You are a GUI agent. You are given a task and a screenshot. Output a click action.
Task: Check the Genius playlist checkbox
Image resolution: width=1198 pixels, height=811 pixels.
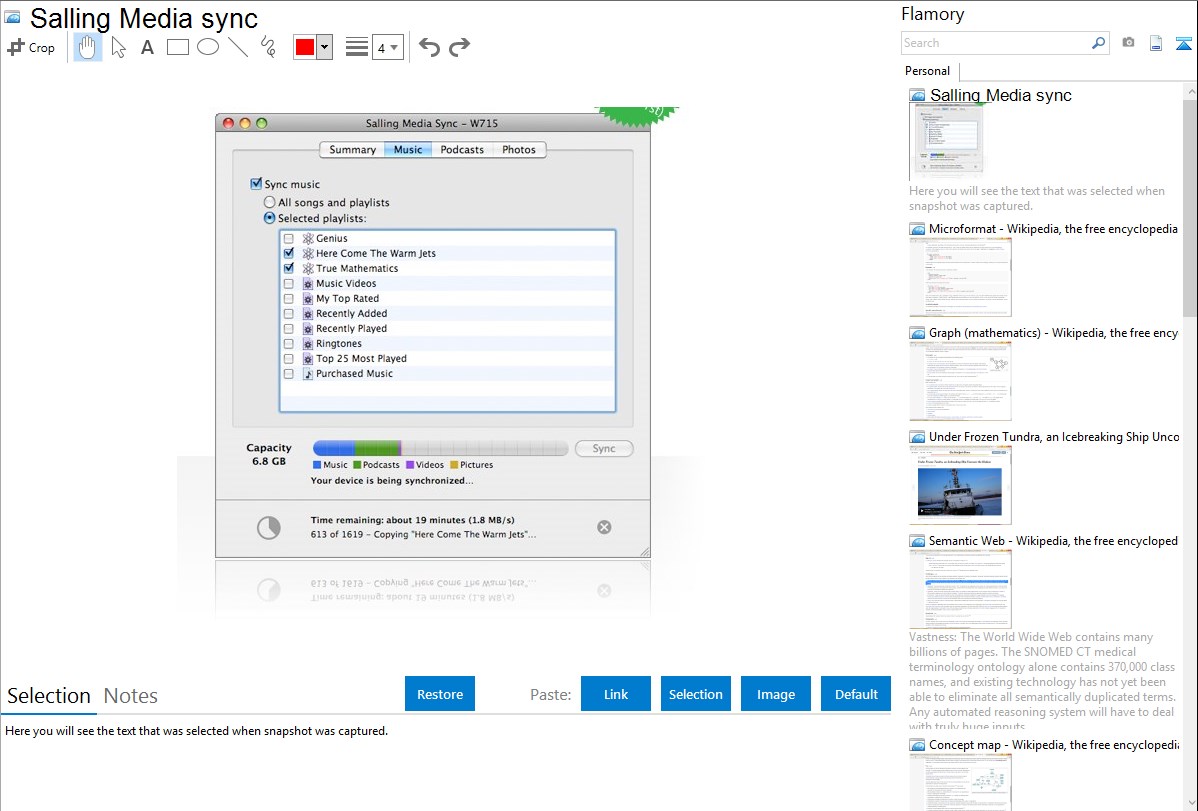[289, 238]
